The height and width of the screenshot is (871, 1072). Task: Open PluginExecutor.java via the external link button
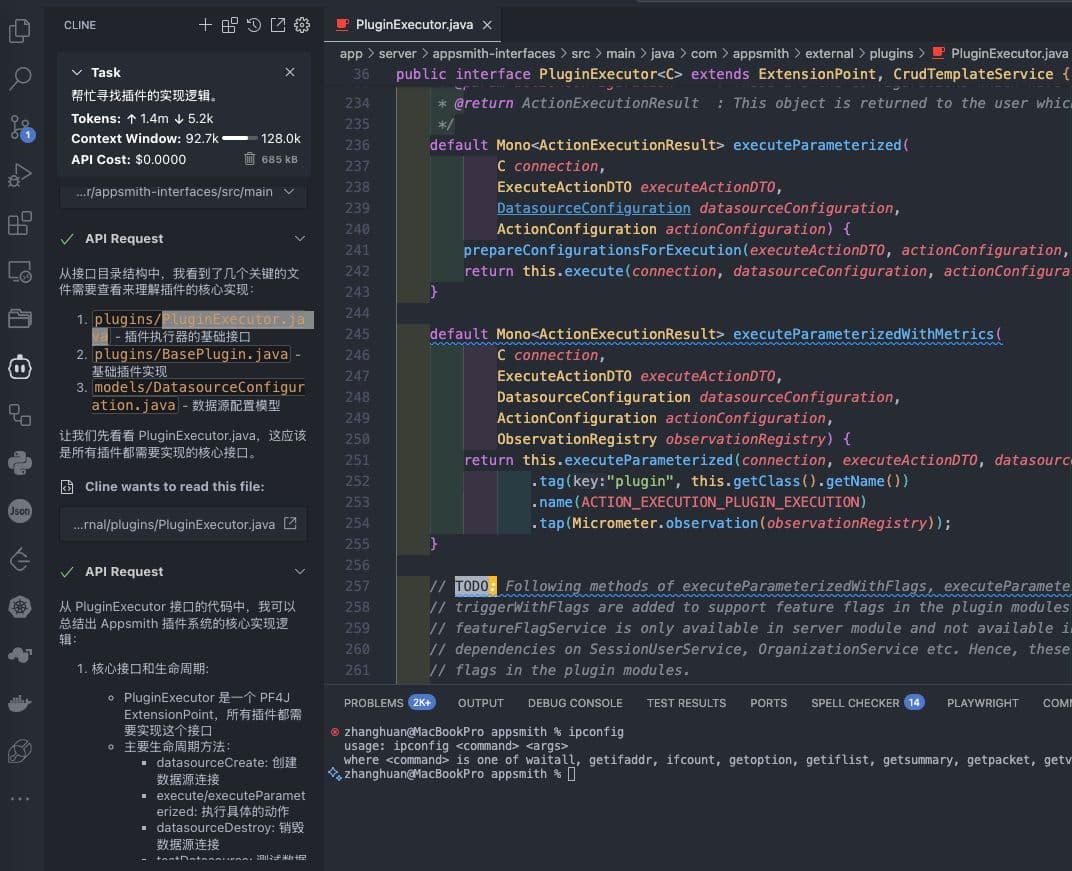(x=291, y=523)
